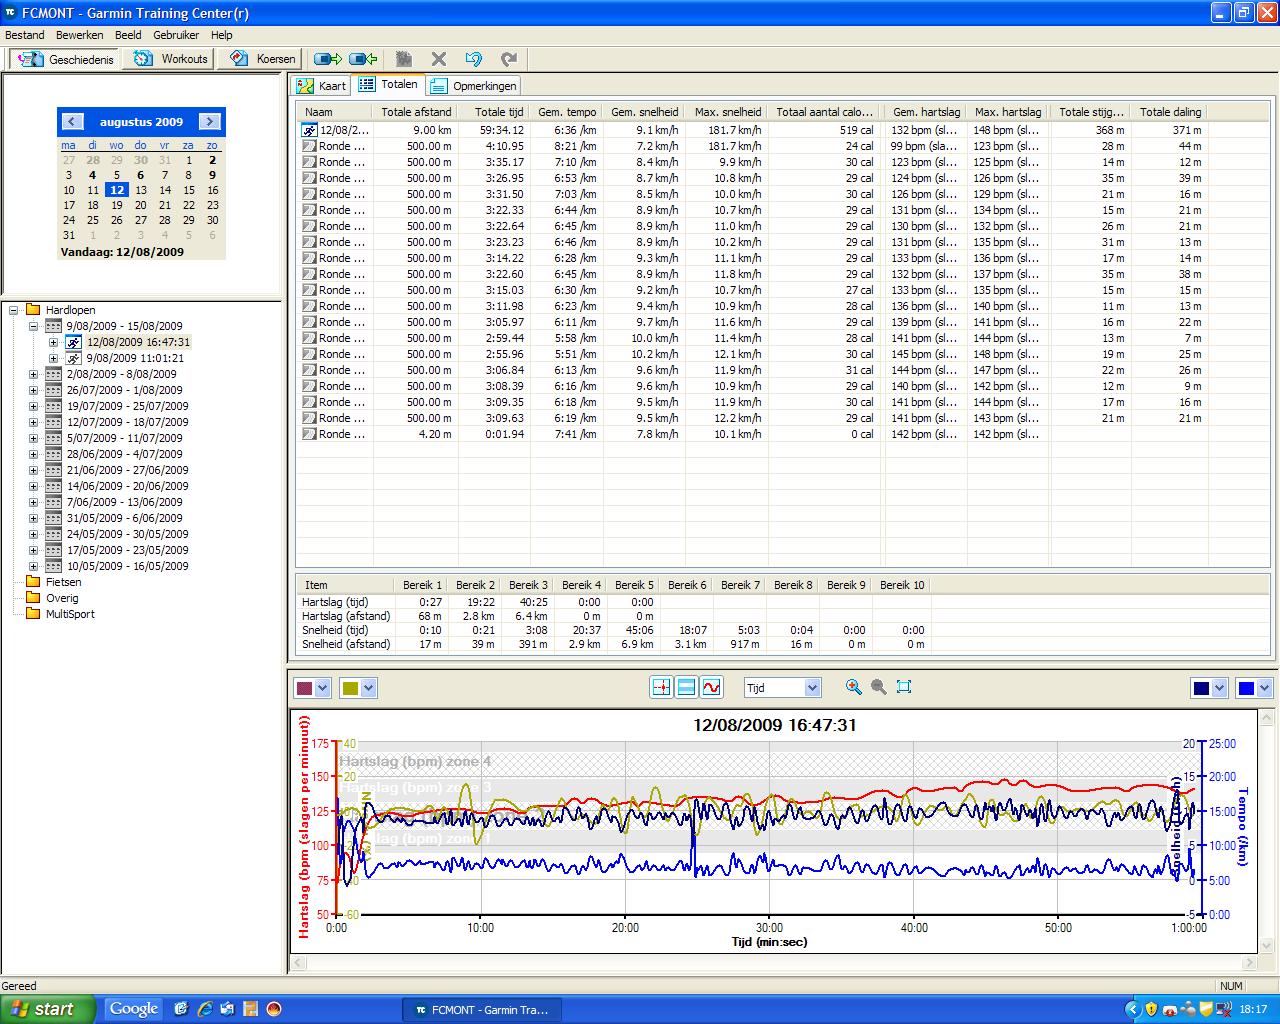Viewport: 1280px width, 1024px height.
Task: Click the running activity icon for 12/08/2009 16:47:31
Action: (x=73, y=342)
